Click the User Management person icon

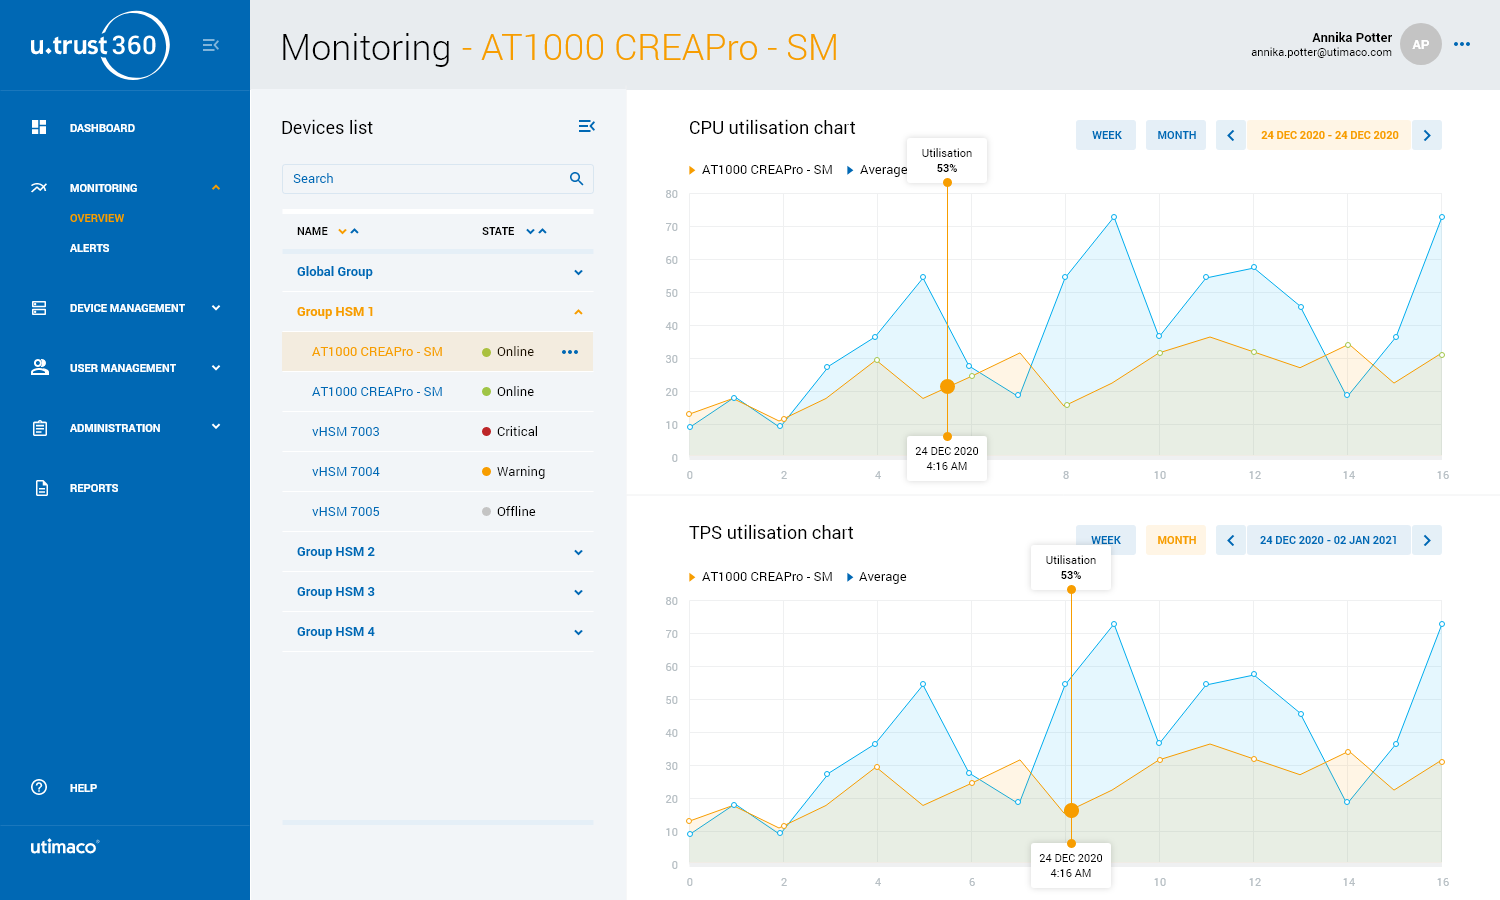pyautogui.click(x=40, y=367)
